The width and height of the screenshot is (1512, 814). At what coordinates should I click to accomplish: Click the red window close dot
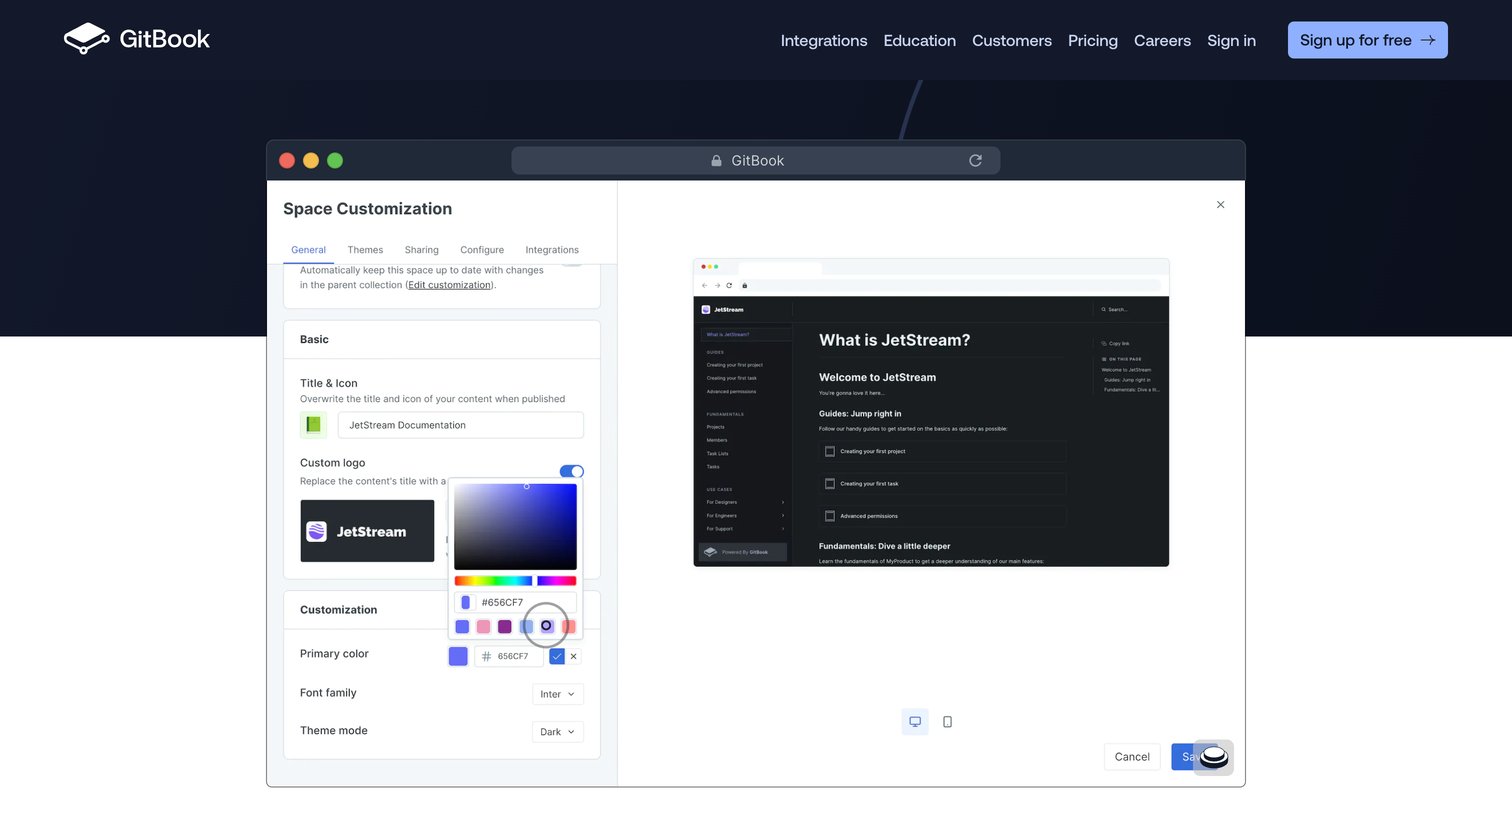(287, 160)
